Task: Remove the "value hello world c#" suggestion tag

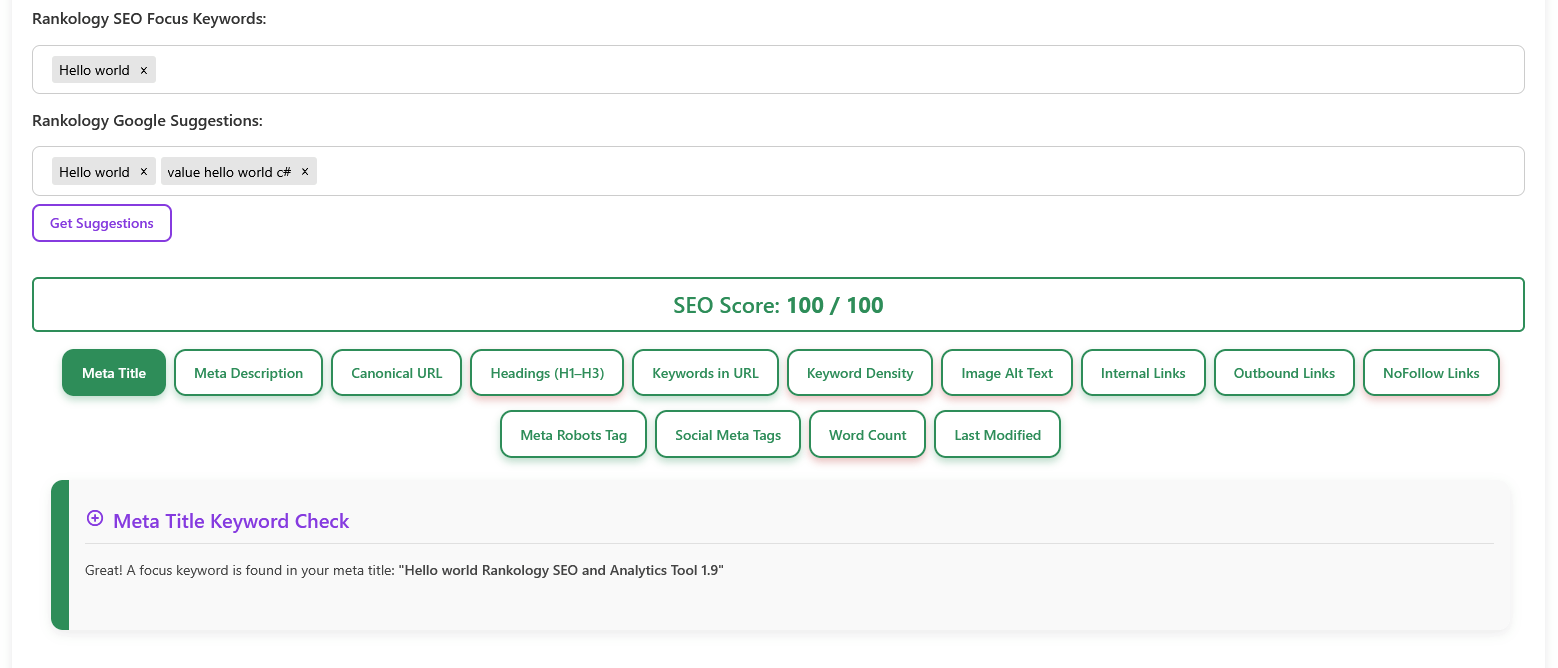Action: coord(305,172)
